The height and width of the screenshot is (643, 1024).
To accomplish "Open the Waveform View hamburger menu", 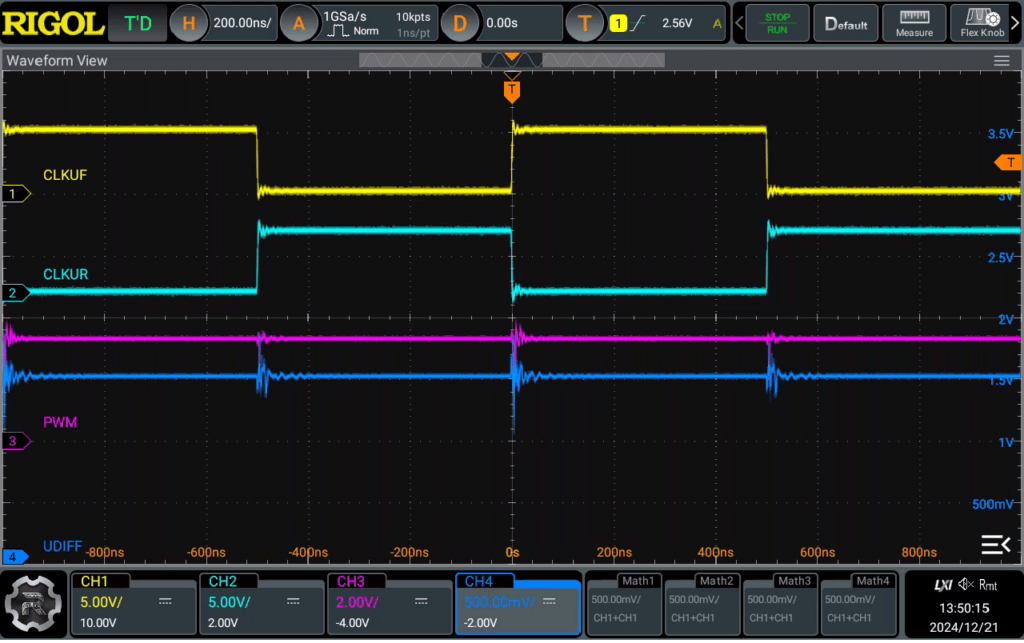I will pyautogui.click(x=1001, y=61).
